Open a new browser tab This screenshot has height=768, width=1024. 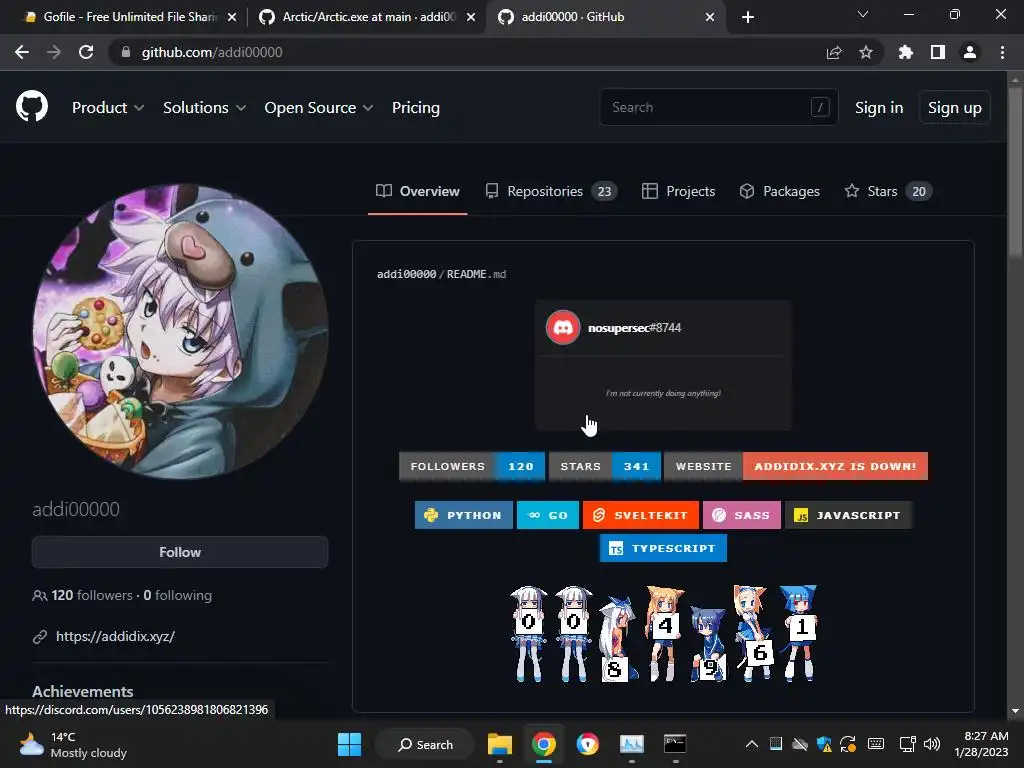coord(748,17)
